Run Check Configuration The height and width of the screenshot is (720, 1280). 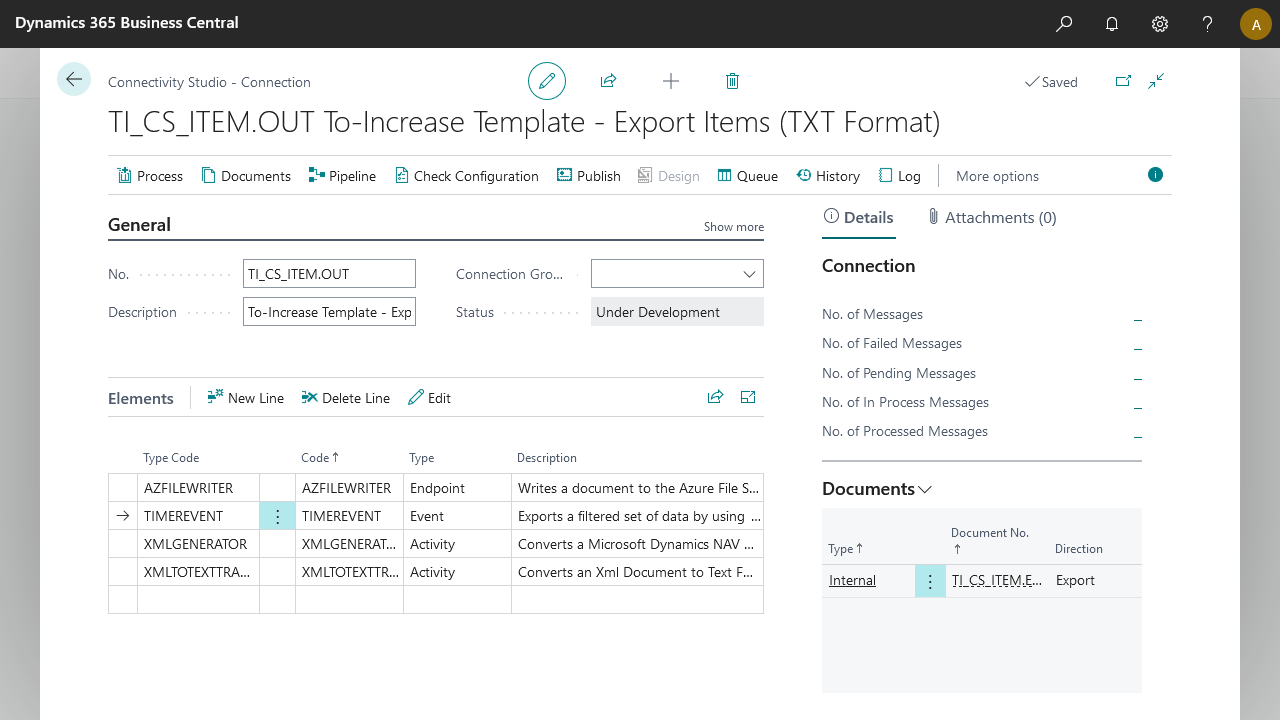pos(467,176)
